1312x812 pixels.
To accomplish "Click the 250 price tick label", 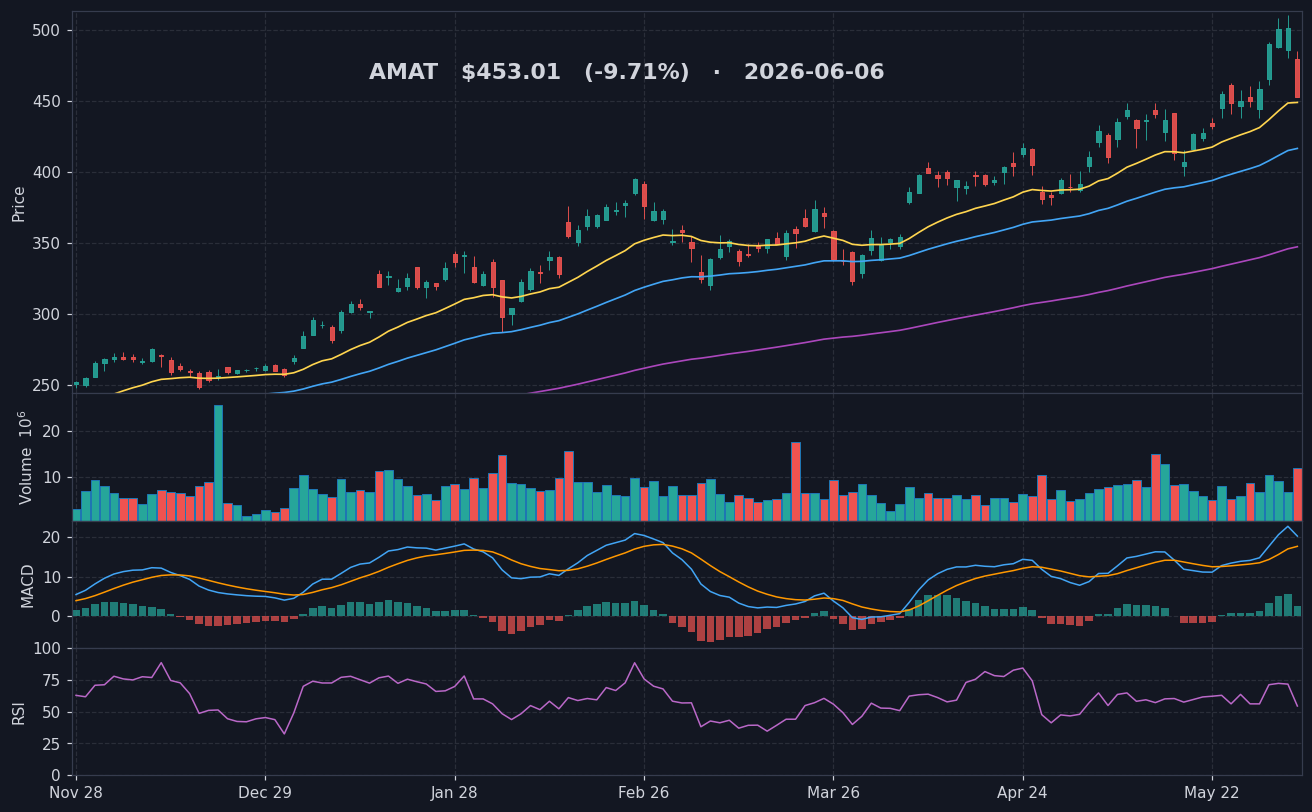I will (47, 386).
